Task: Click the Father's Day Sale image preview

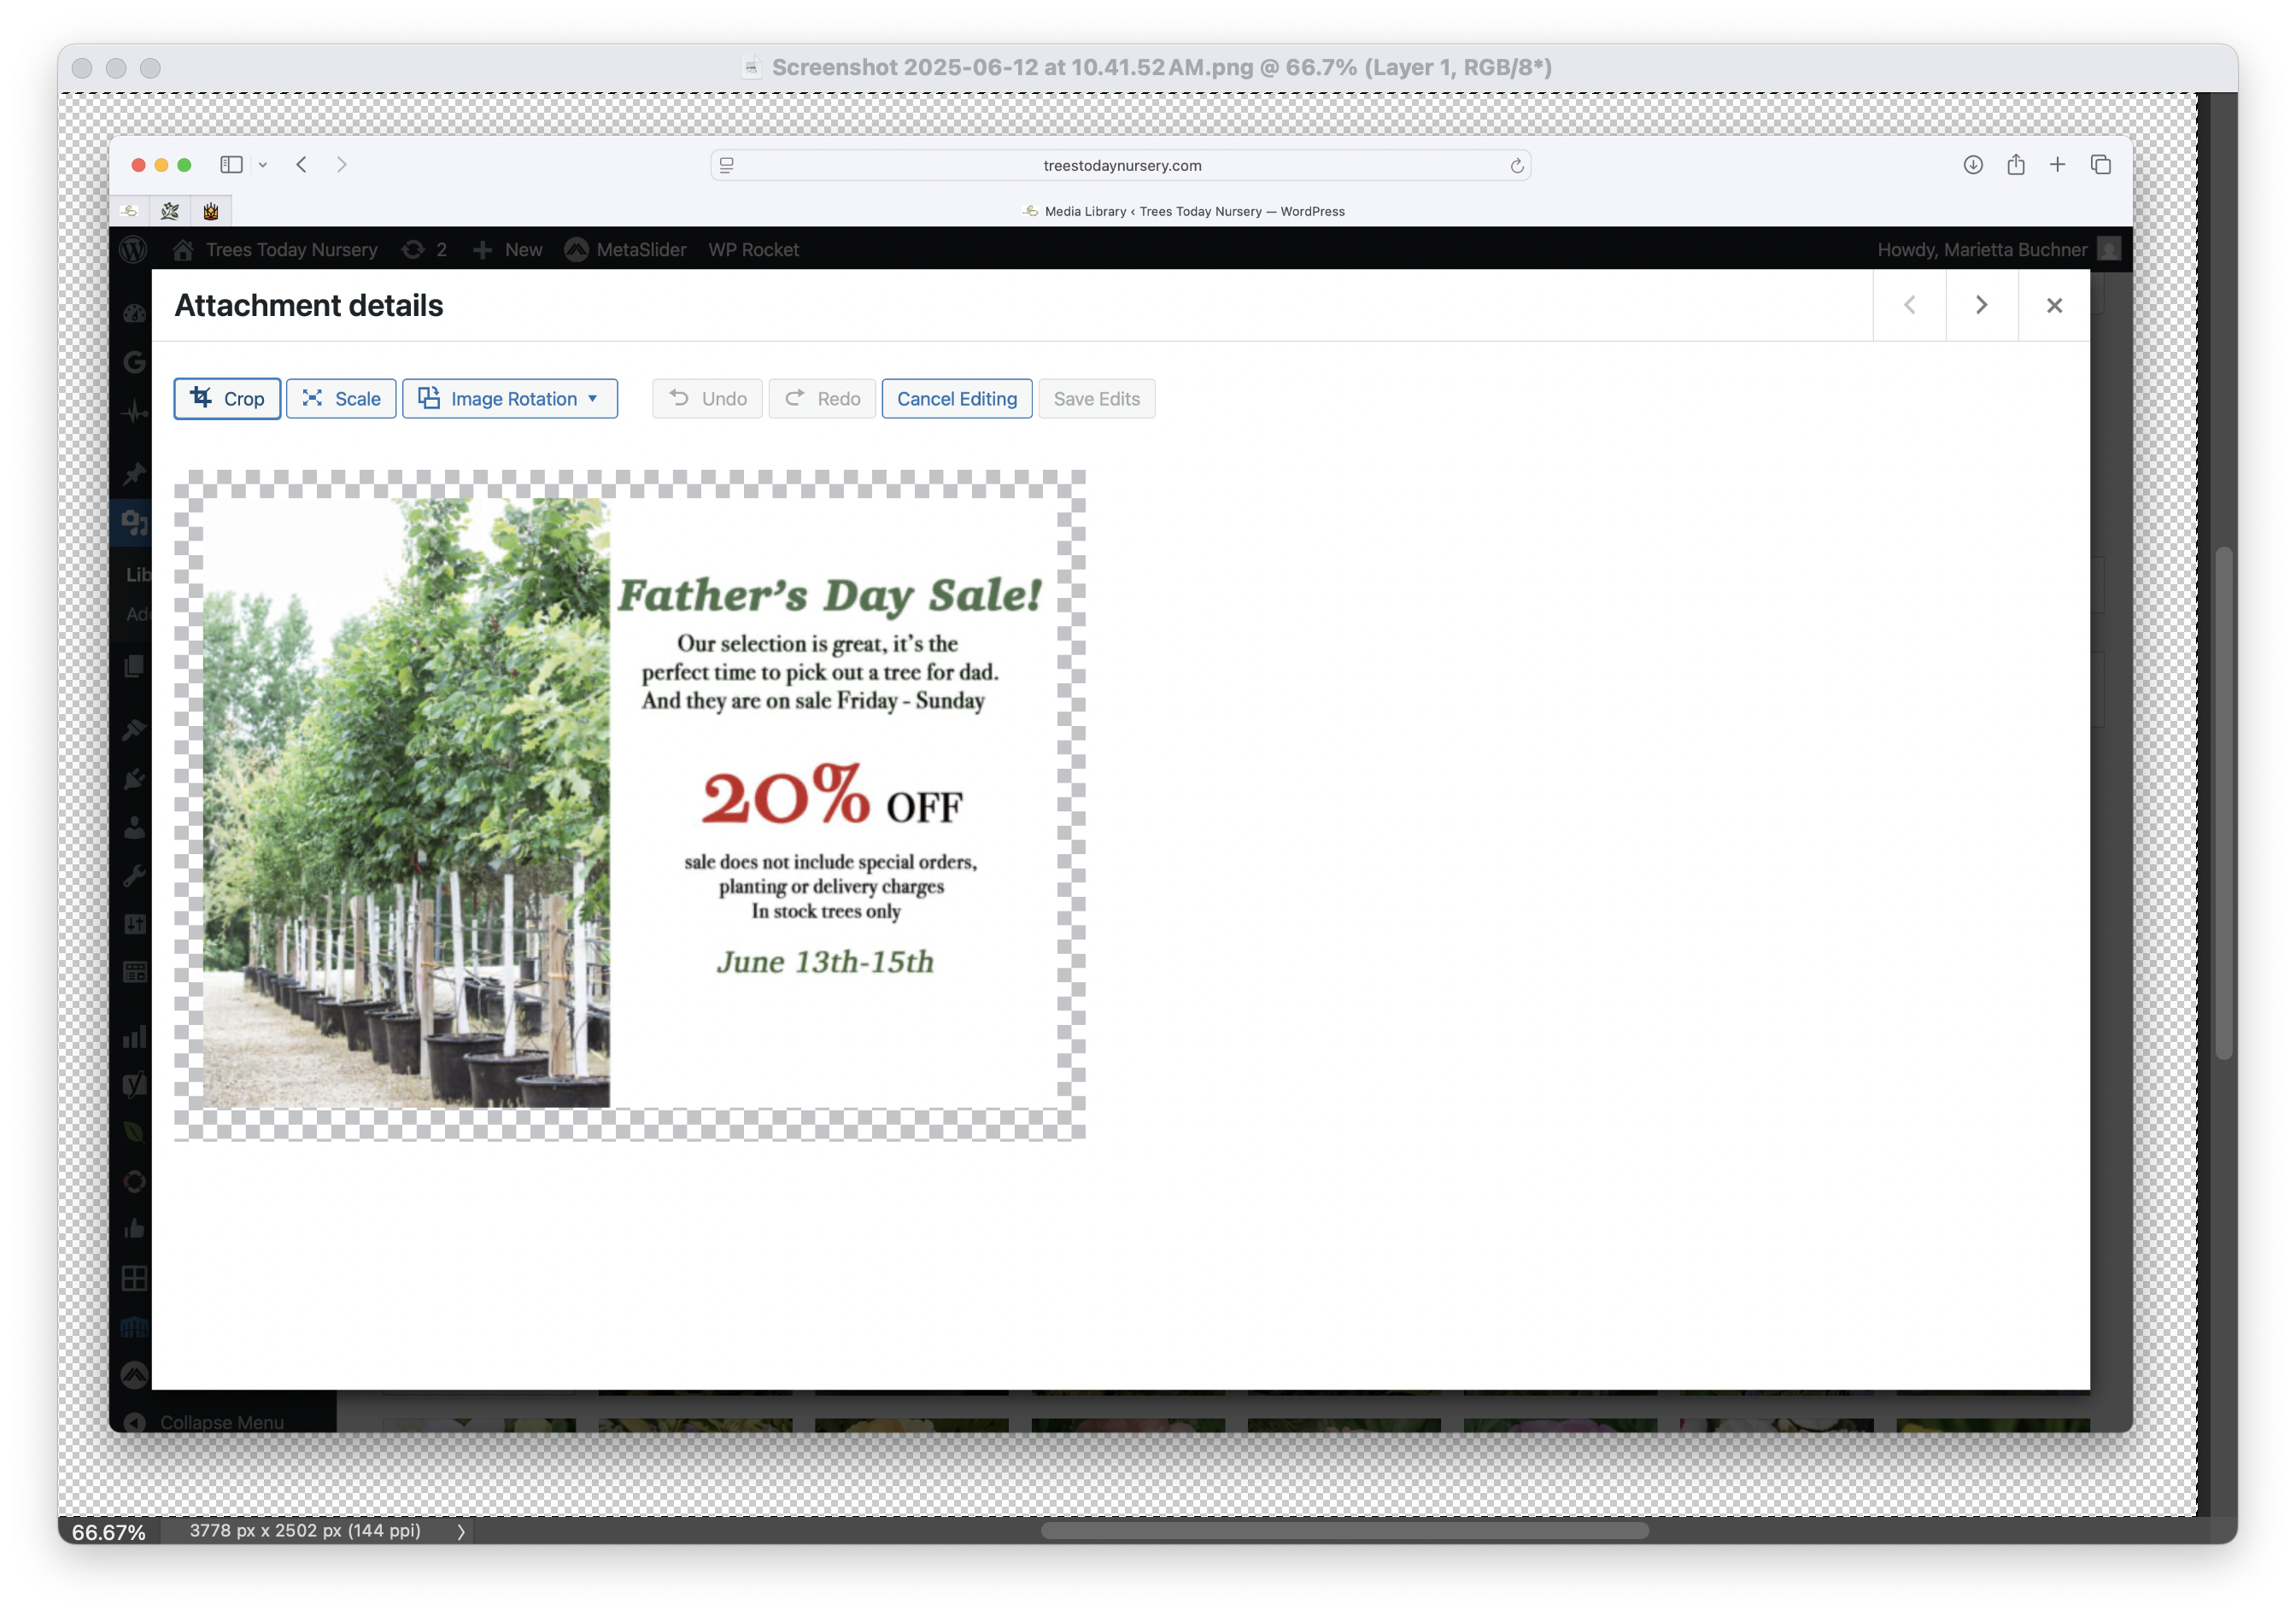Action: tap(629, 804)
